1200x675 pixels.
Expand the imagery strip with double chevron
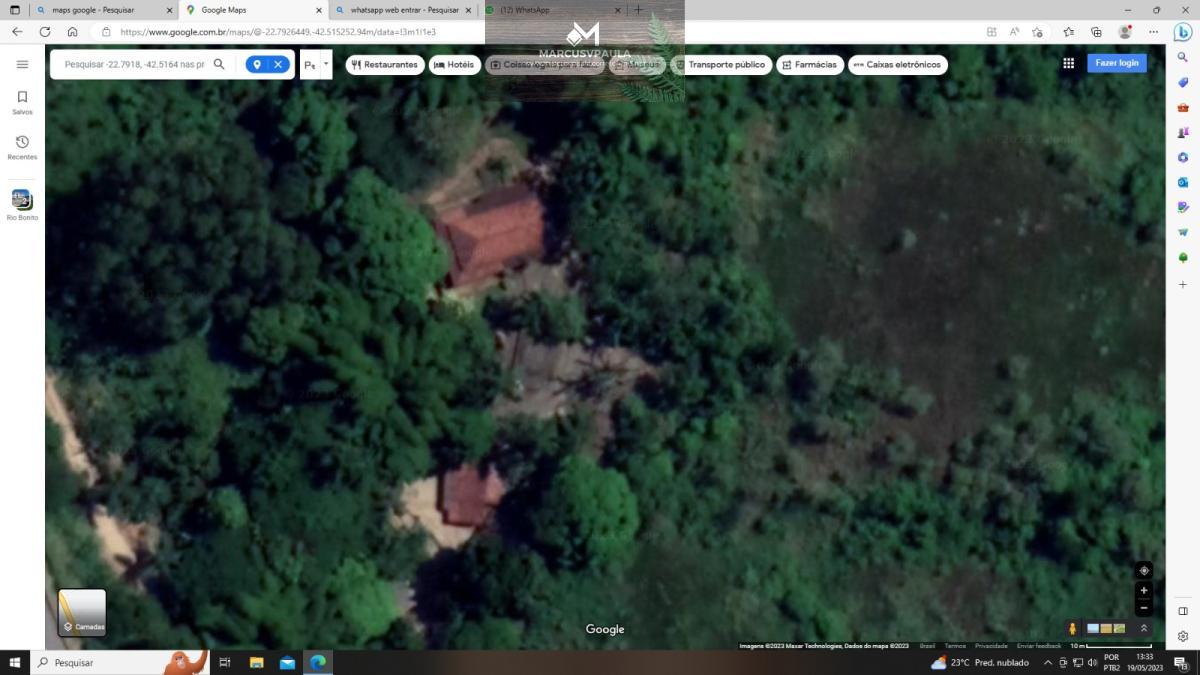(x=1144, y=629)
